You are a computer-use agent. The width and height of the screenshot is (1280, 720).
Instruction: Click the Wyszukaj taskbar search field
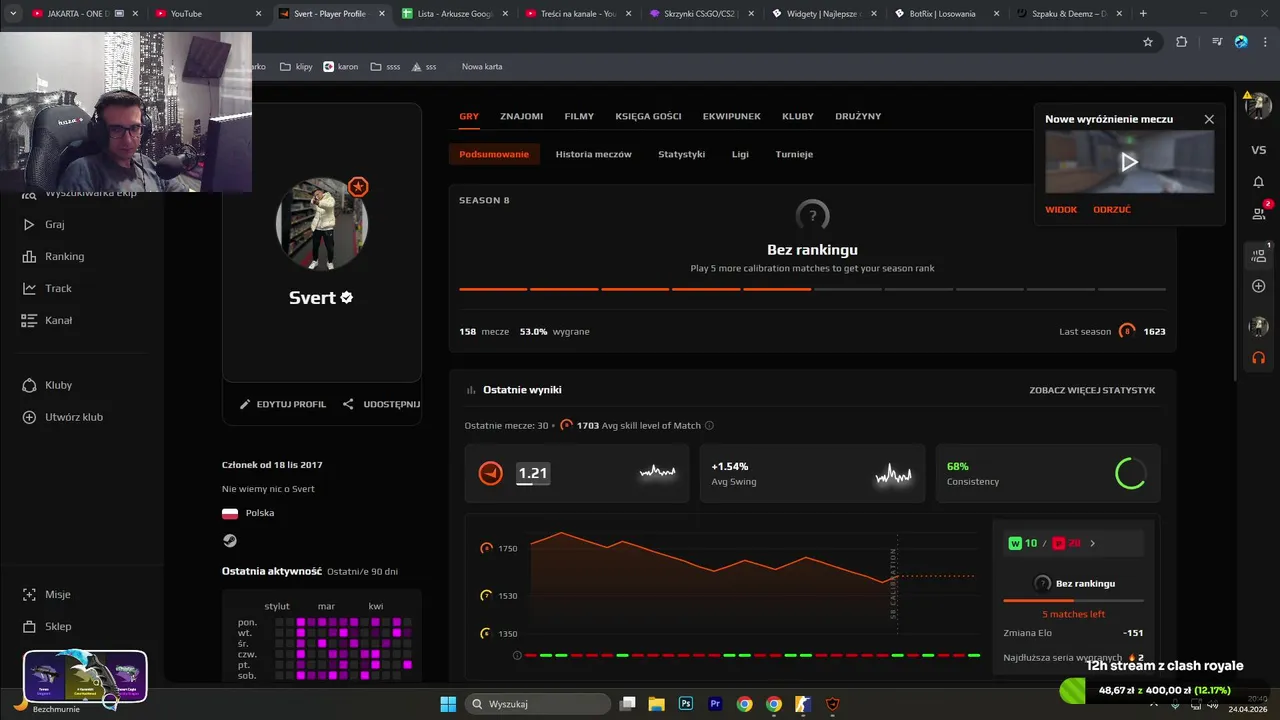click(538, 704)
